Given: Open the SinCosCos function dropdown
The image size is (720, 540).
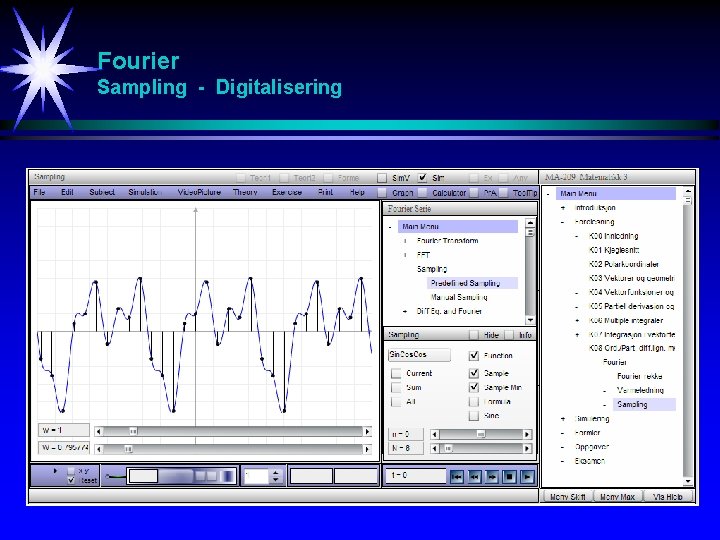Looking at the screenshot, I should click(x=419, y=354).
